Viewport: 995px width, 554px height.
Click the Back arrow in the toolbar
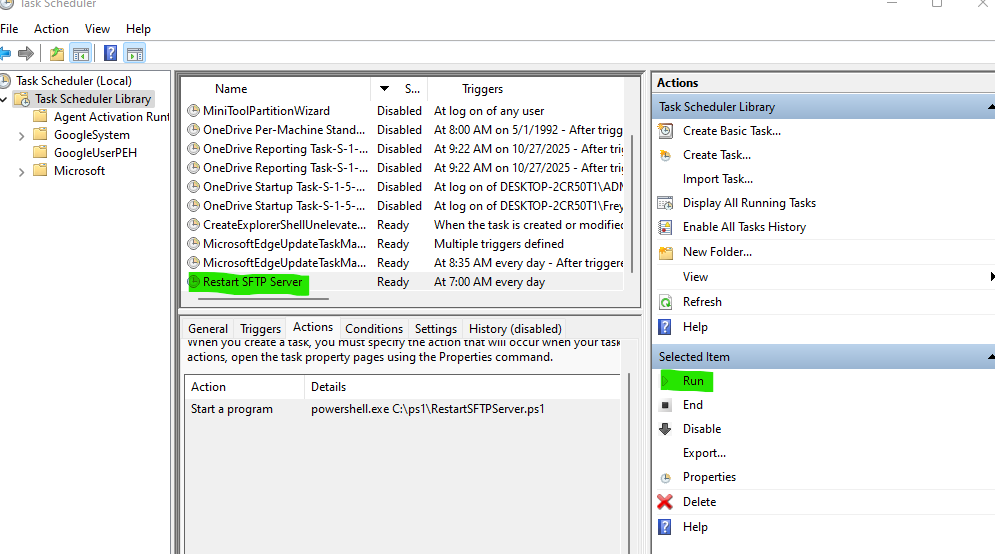point(6,53)
